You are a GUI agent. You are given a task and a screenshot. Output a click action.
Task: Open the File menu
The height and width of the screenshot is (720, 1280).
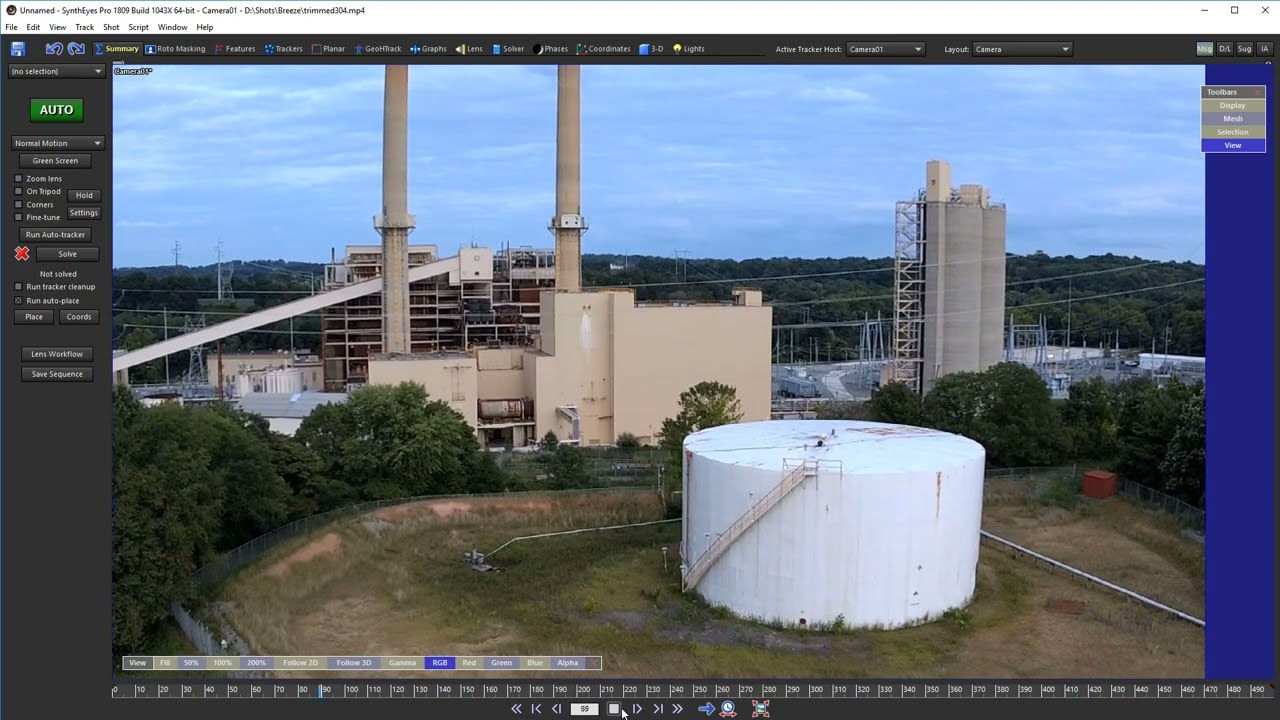[11, 27]
